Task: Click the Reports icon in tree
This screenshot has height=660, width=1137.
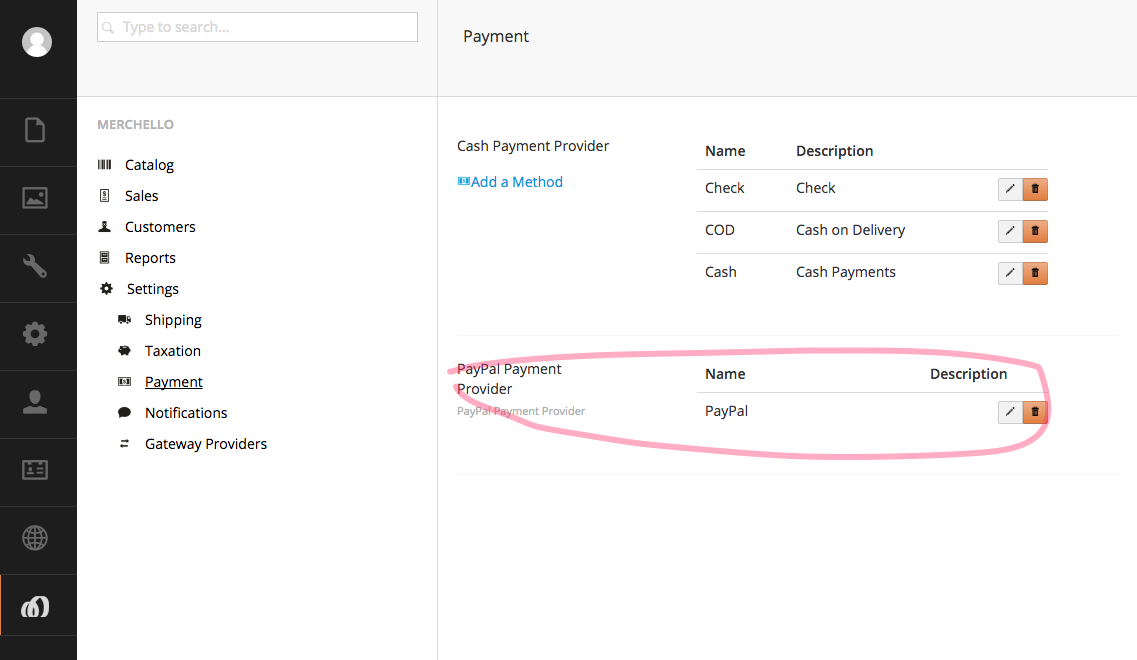Action: [x=104, y=257]
